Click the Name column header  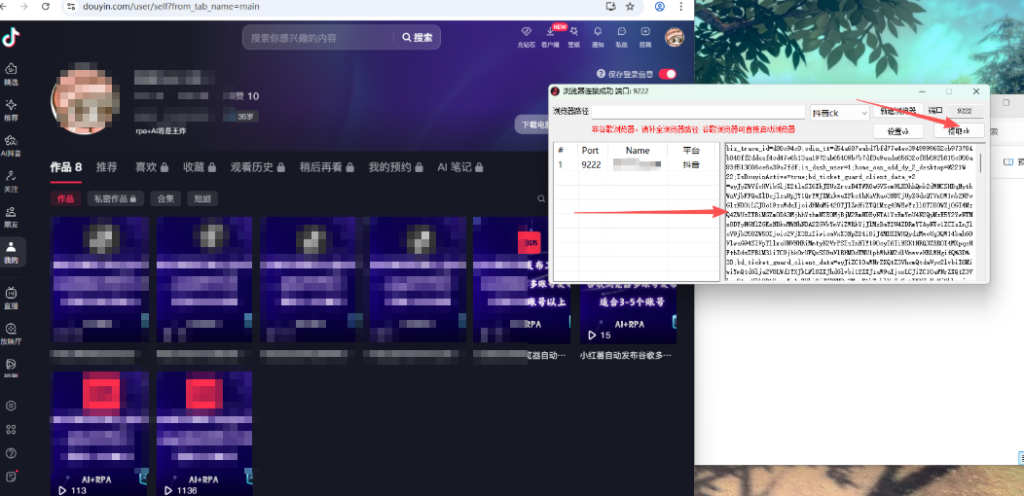click(637, 150)
